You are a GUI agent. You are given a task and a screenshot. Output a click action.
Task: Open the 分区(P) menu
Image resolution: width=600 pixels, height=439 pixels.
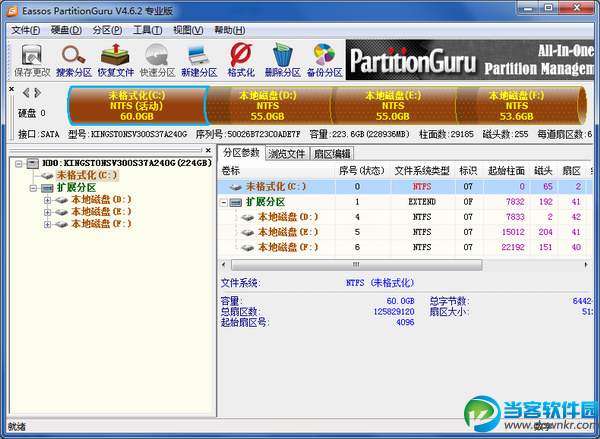107,30
